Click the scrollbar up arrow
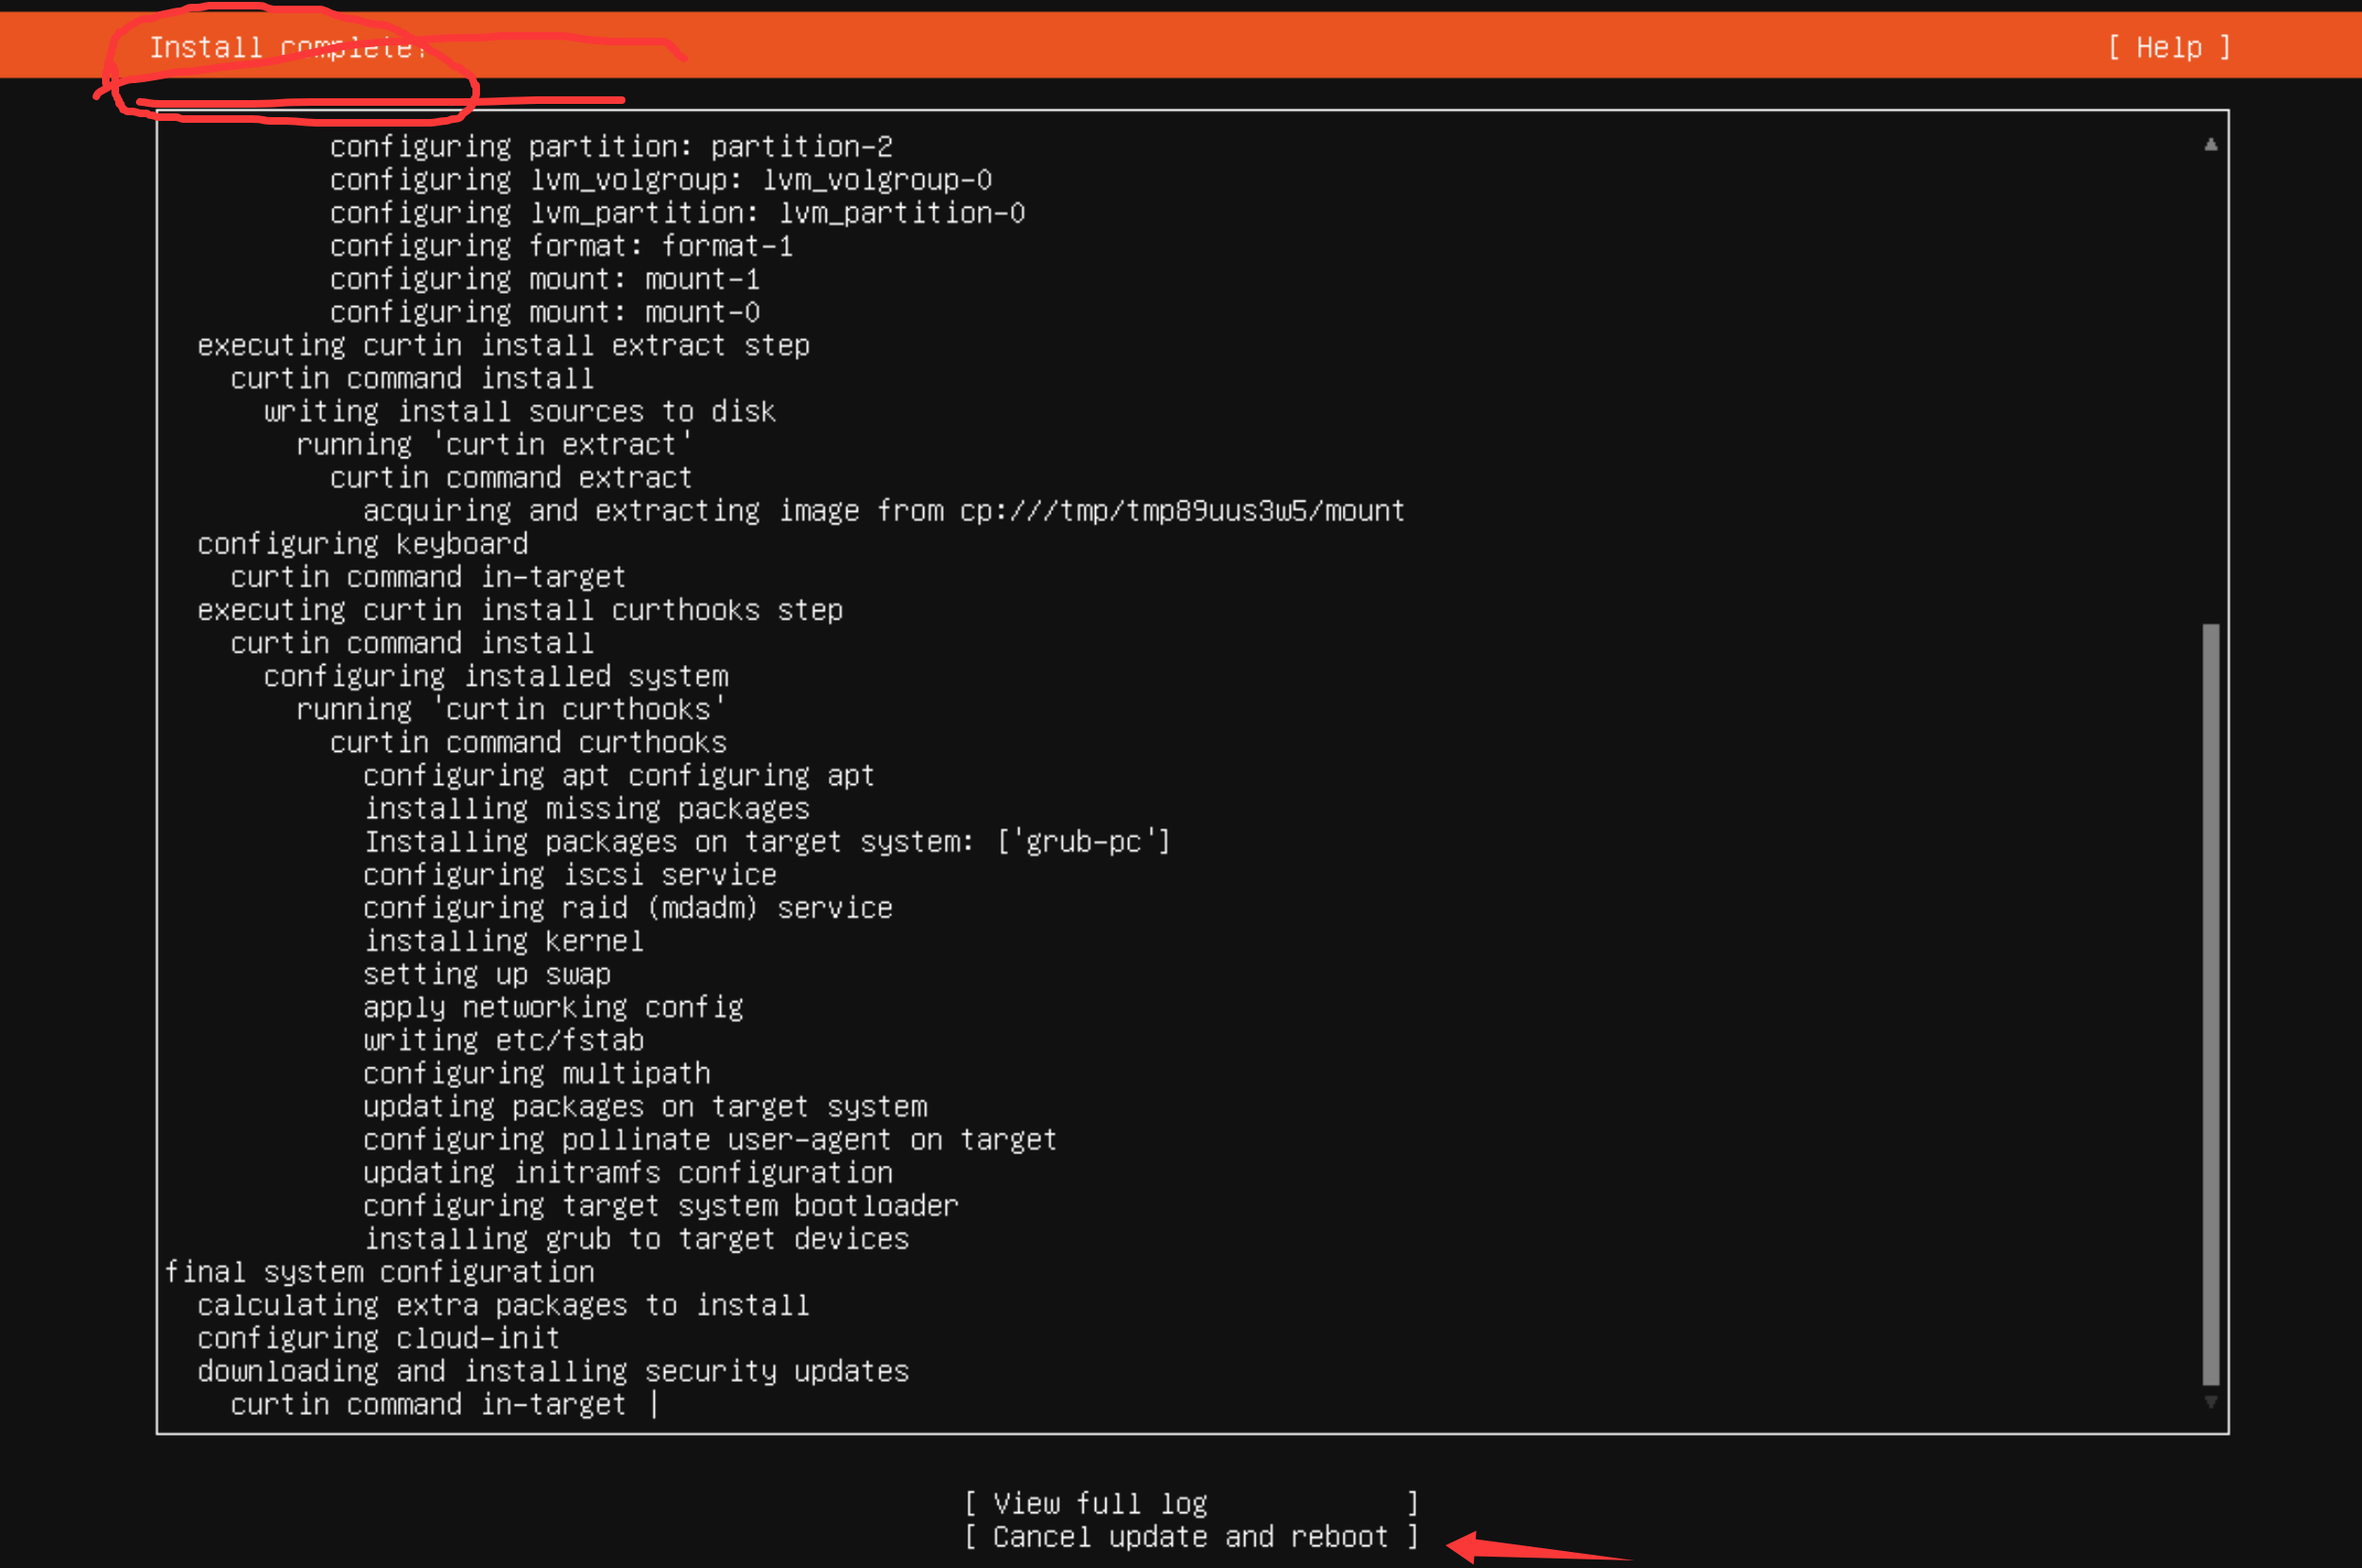This screenshot has height=1568, width=2362. (2210, 145)
